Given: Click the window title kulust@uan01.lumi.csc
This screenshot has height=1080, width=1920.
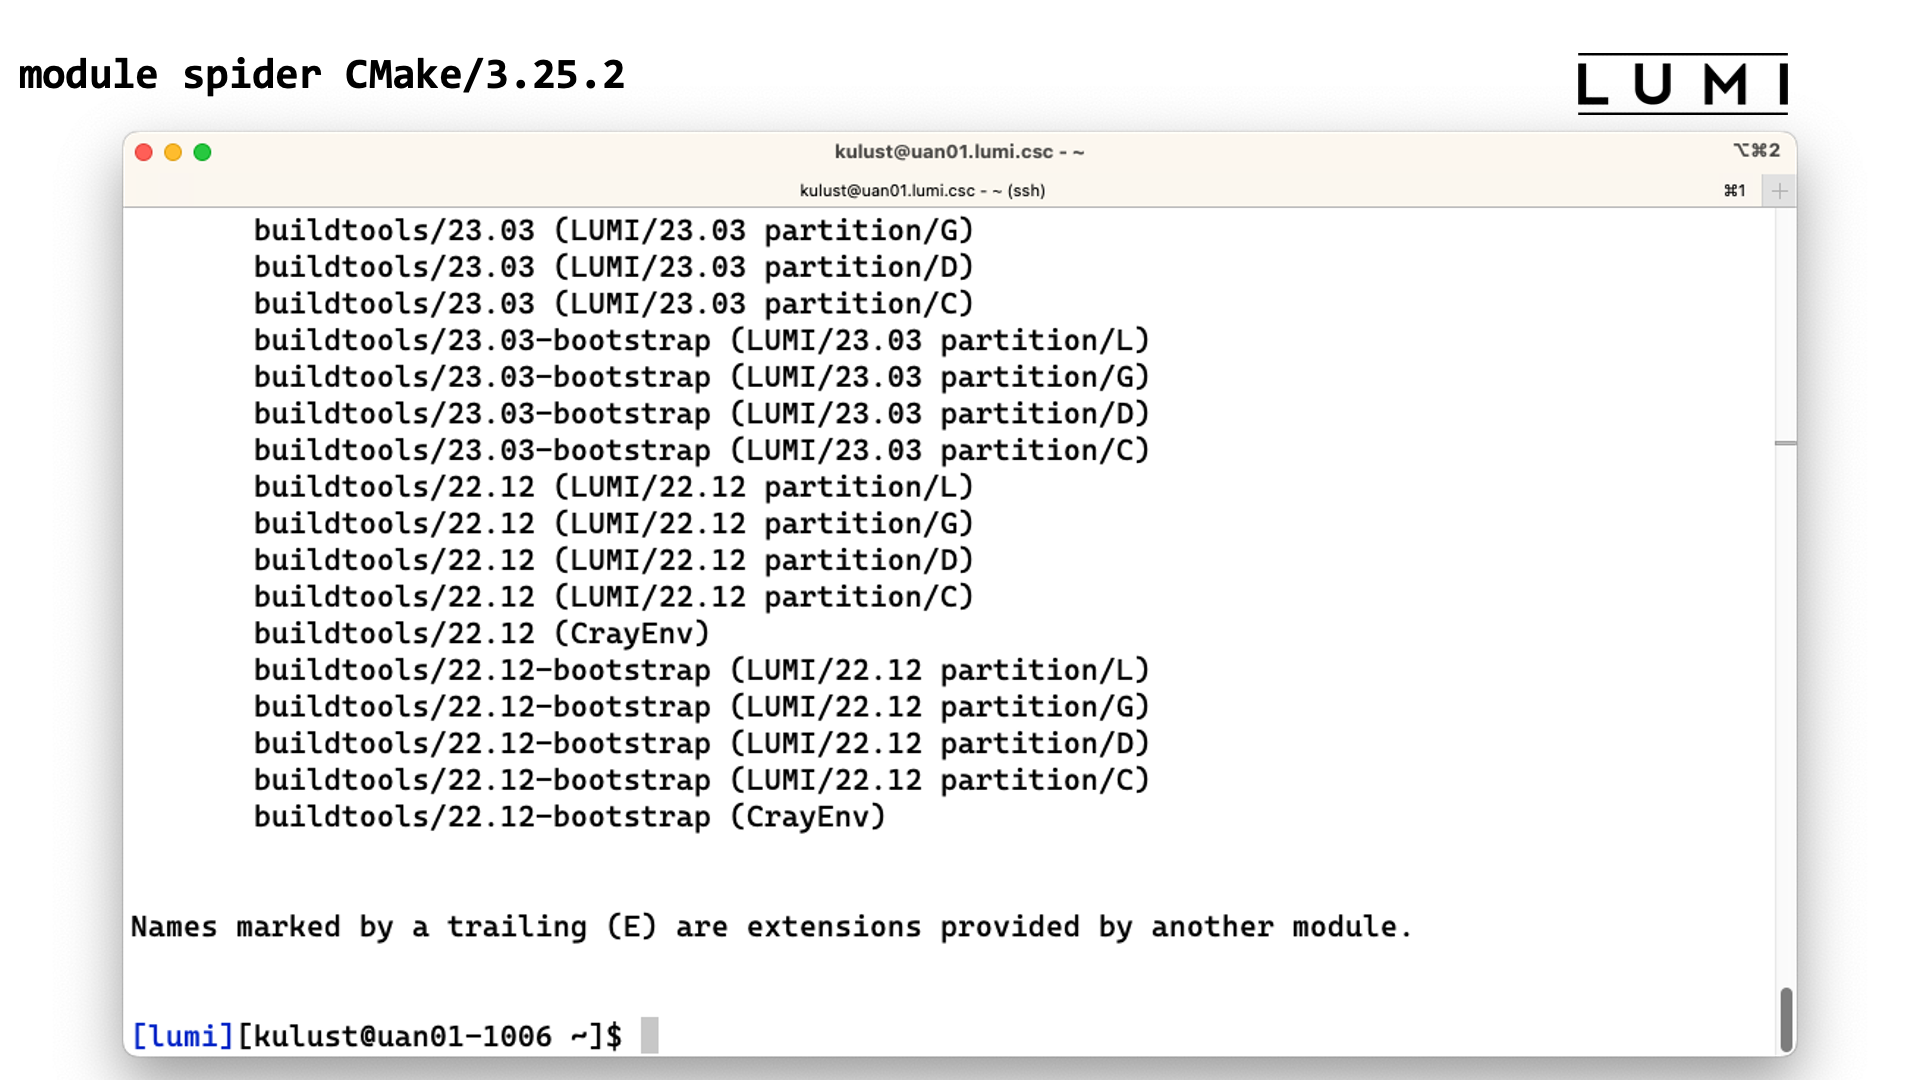Looking at the screenshot, I should [959, 152].
